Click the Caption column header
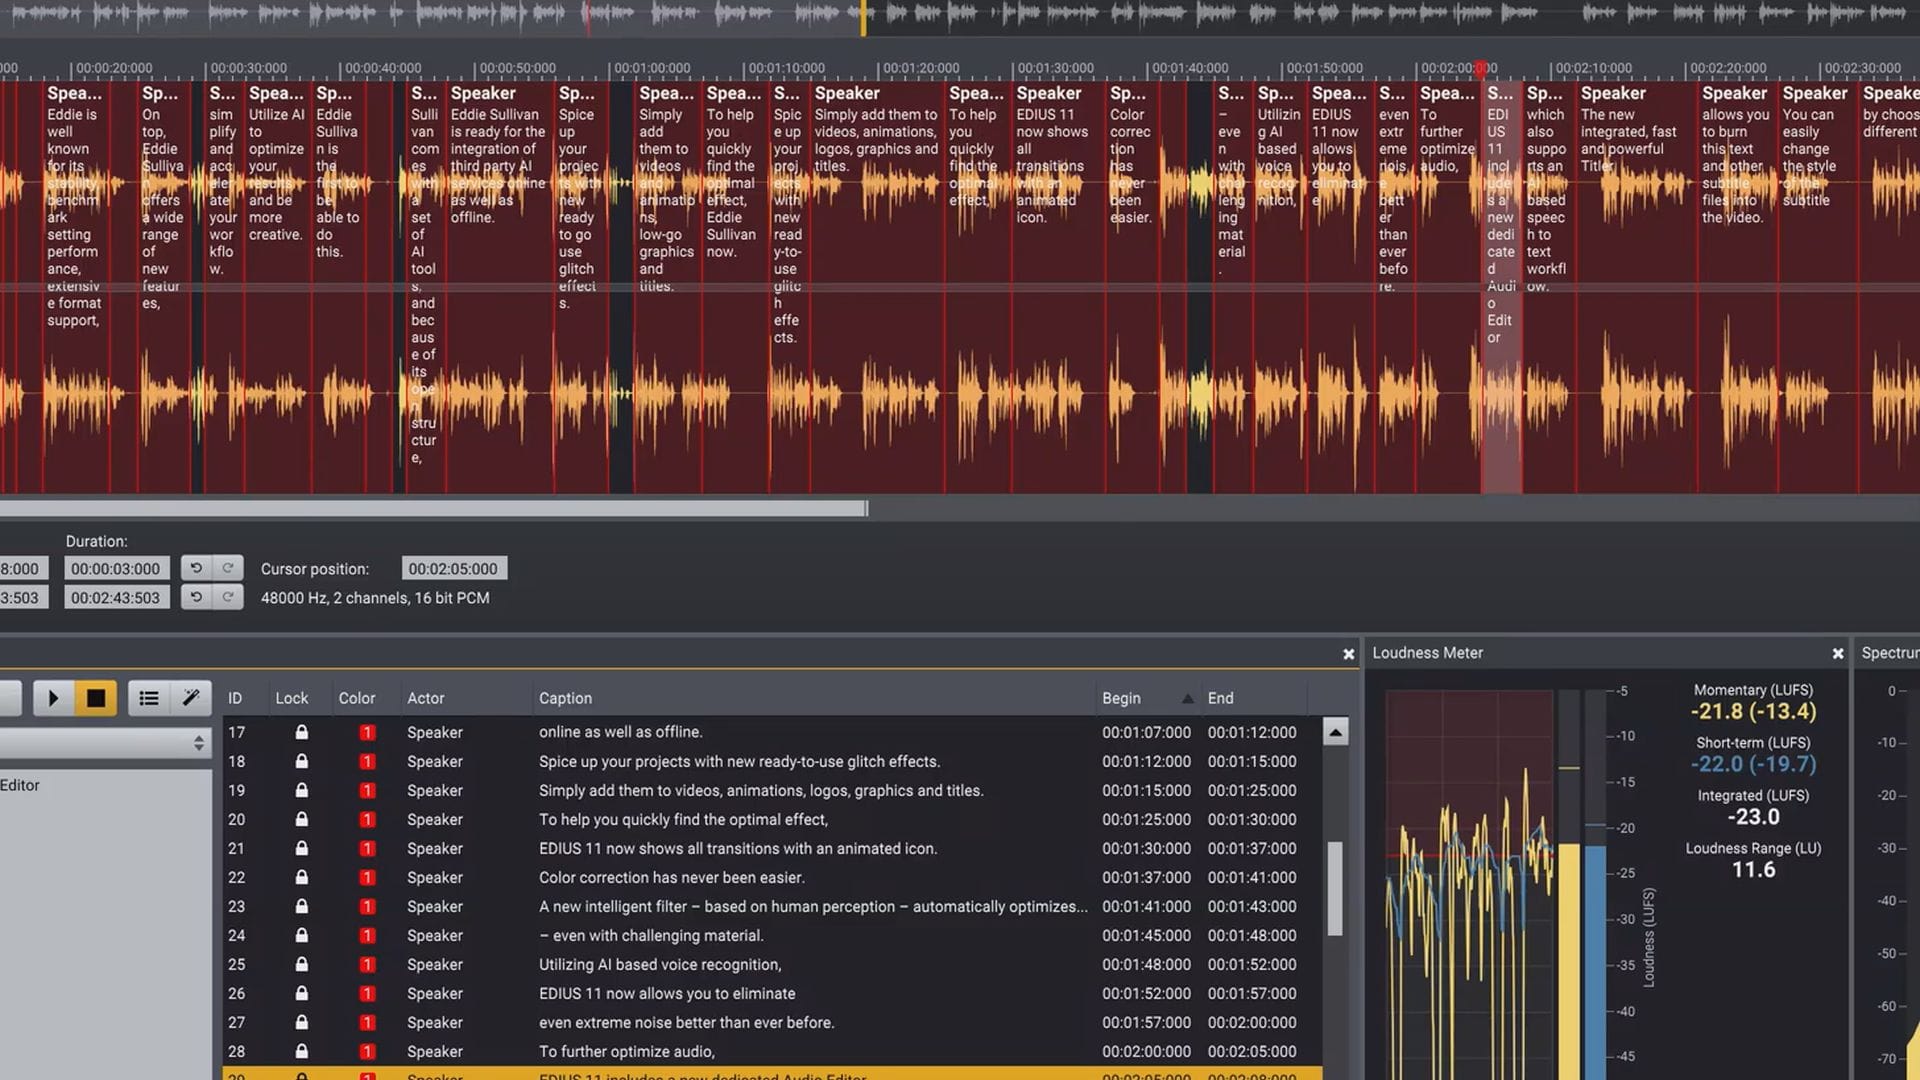Image resolution: width=1920 pixels, height=1080 pixels. (x=565, y=698)
